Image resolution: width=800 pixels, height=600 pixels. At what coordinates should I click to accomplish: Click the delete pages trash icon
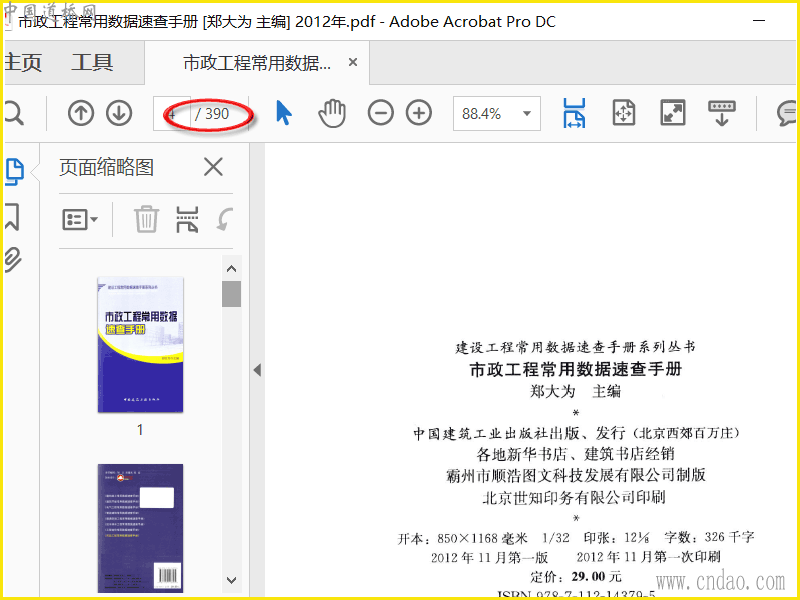coord(146,219)
